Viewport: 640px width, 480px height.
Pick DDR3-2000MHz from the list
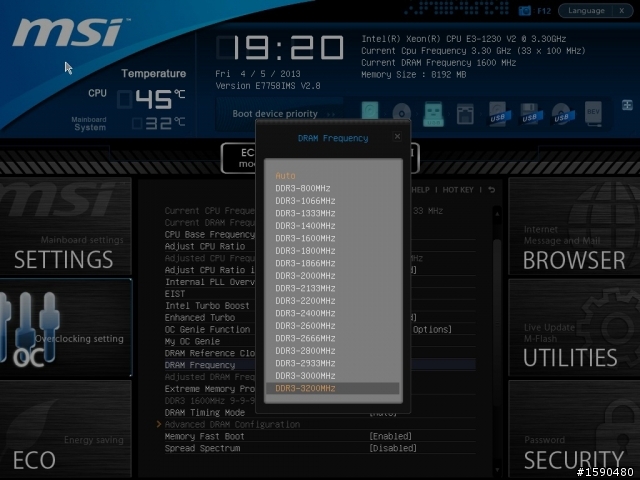305,276
